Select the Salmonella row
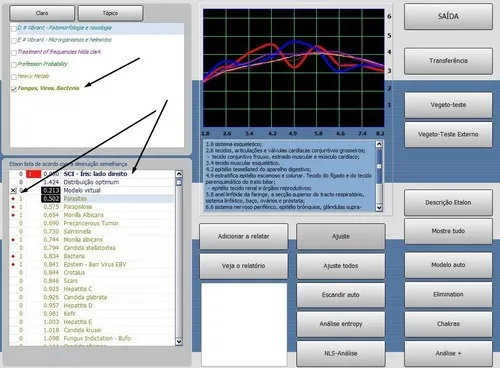The image size is (500, 368). pos(92,232)
